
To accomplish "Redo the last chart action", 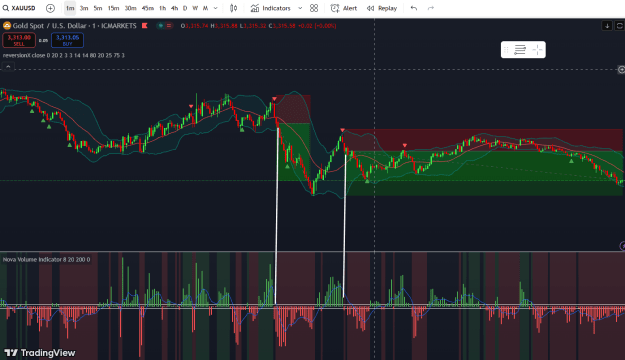I will click(x=431, y=8).
